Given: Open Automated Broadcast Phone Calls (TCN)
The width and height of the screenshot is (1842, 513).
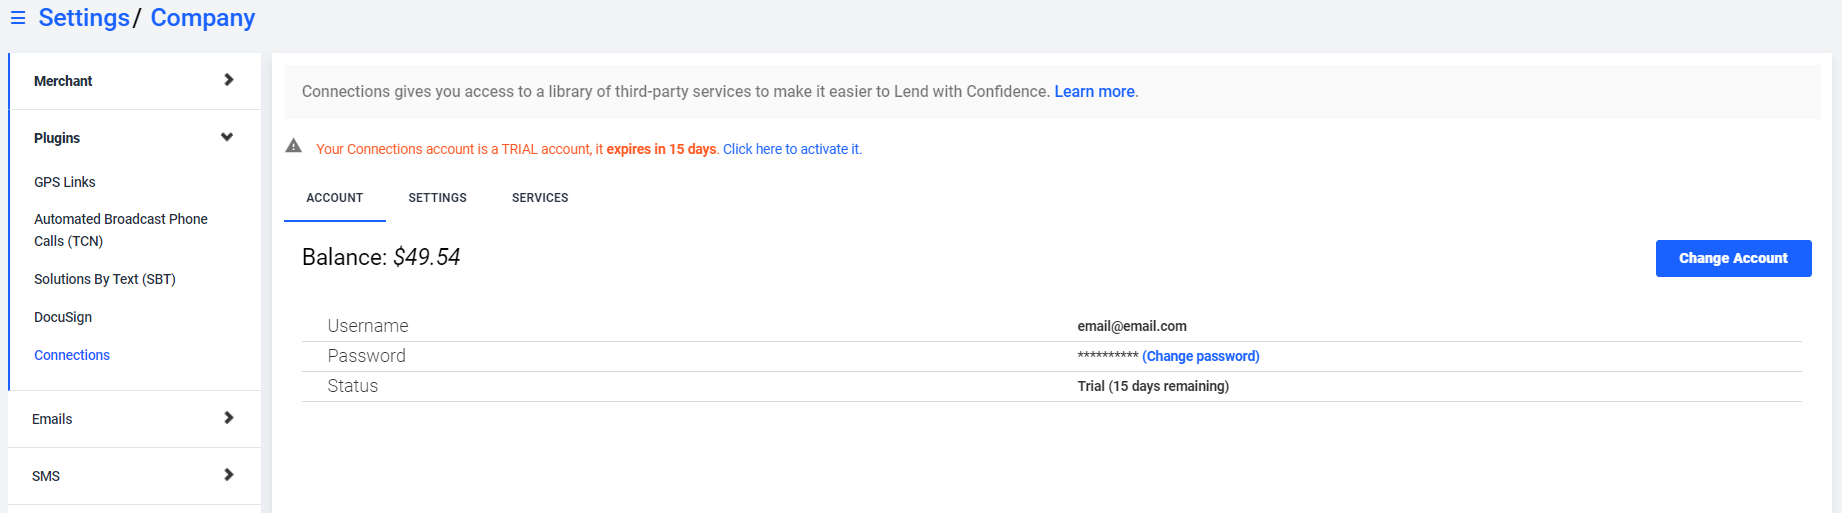Looking at the screenshot, I should coord(121,230).
